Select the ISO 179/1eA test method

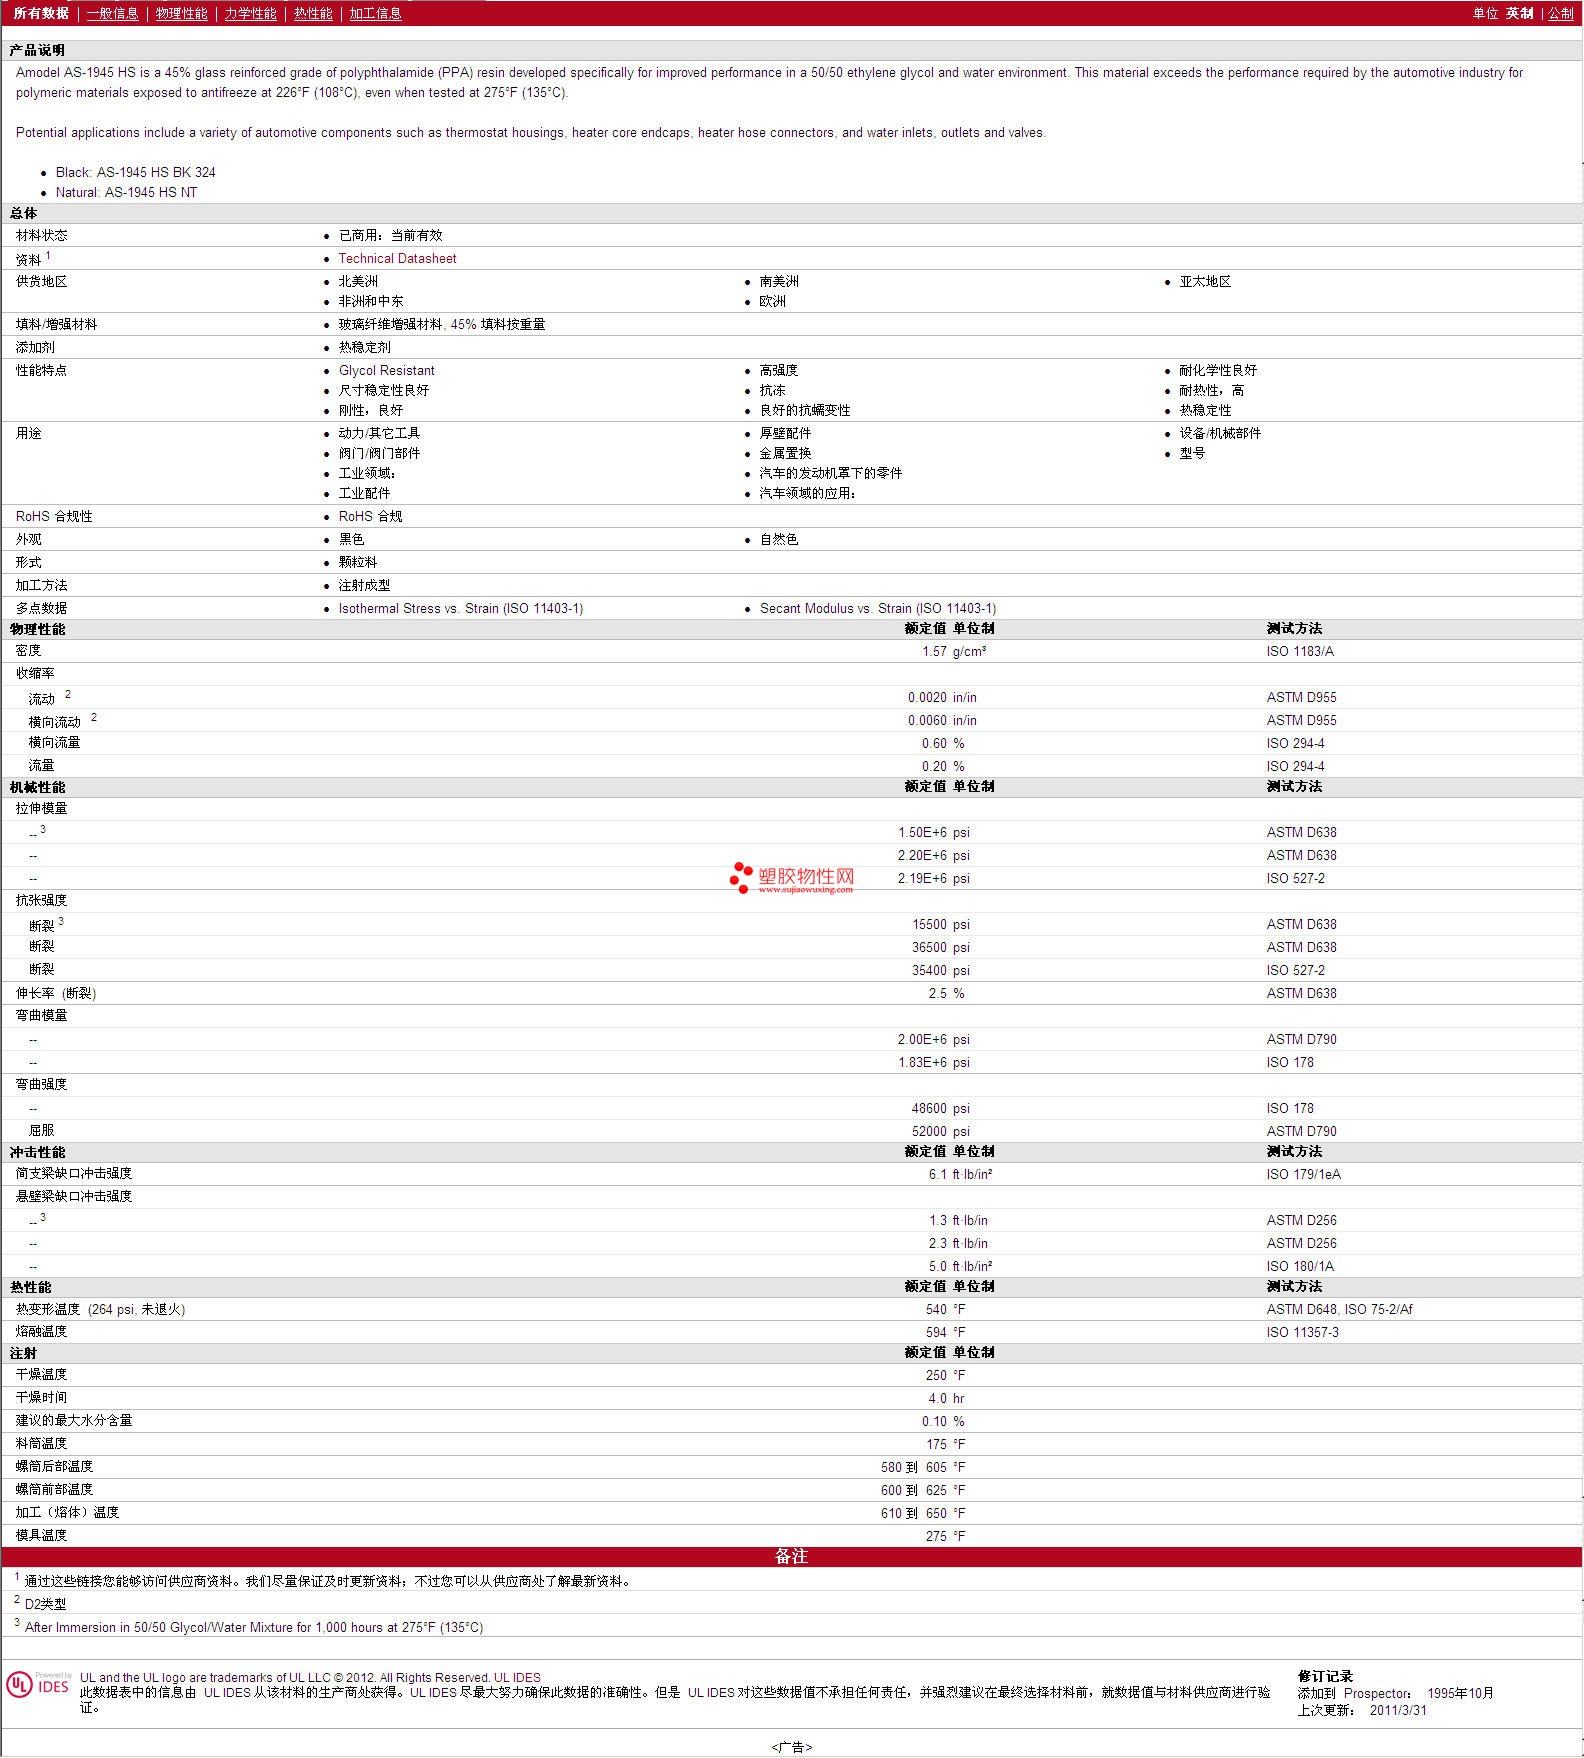tap(1304, 1174)
